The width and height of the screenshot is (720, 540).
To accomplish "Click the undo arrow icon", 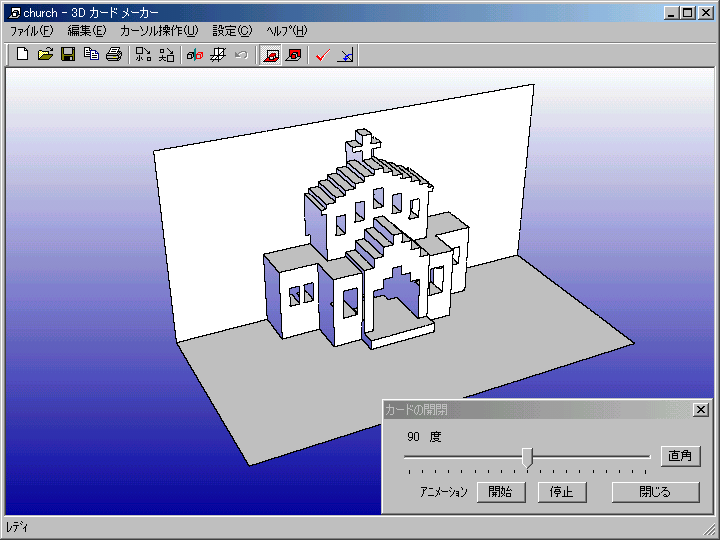I will 241,55.
